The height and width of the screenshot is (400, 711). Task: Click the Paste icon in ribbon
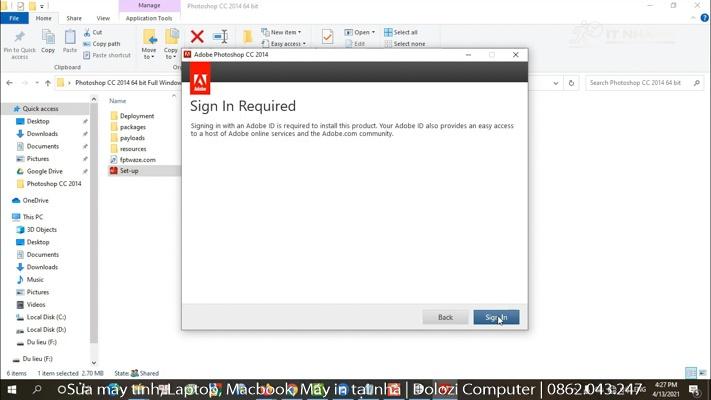pos(70,42)
